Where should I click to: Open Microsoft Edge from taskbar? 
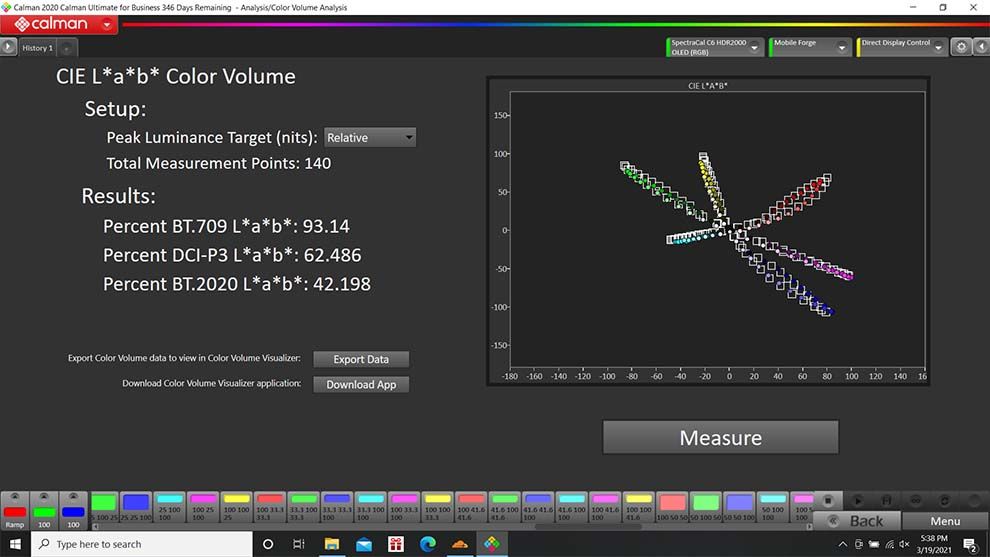coord(427,544)
